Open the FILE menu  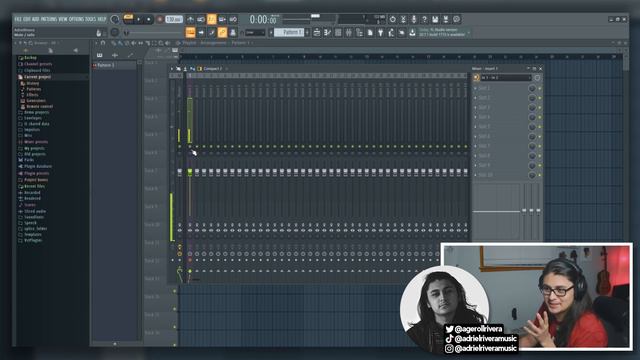[18, 19]
